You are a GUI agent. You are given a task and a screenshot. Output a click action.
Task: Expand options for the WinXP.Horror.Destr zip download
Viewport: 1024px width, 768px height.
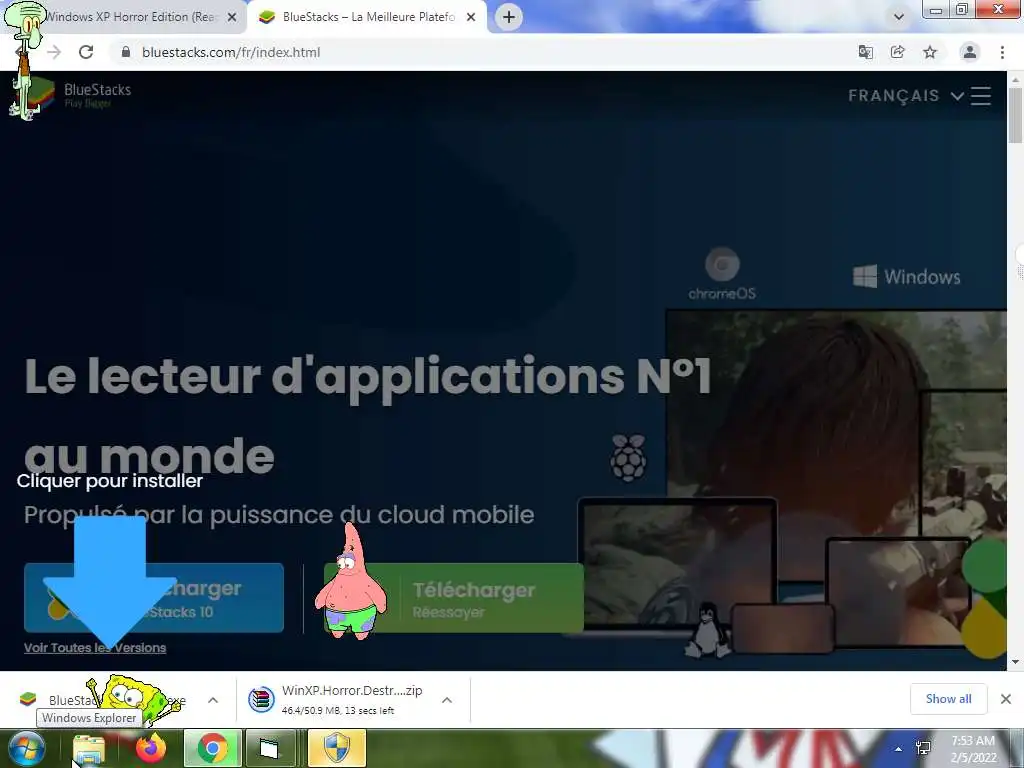click(x=447, y=700)
